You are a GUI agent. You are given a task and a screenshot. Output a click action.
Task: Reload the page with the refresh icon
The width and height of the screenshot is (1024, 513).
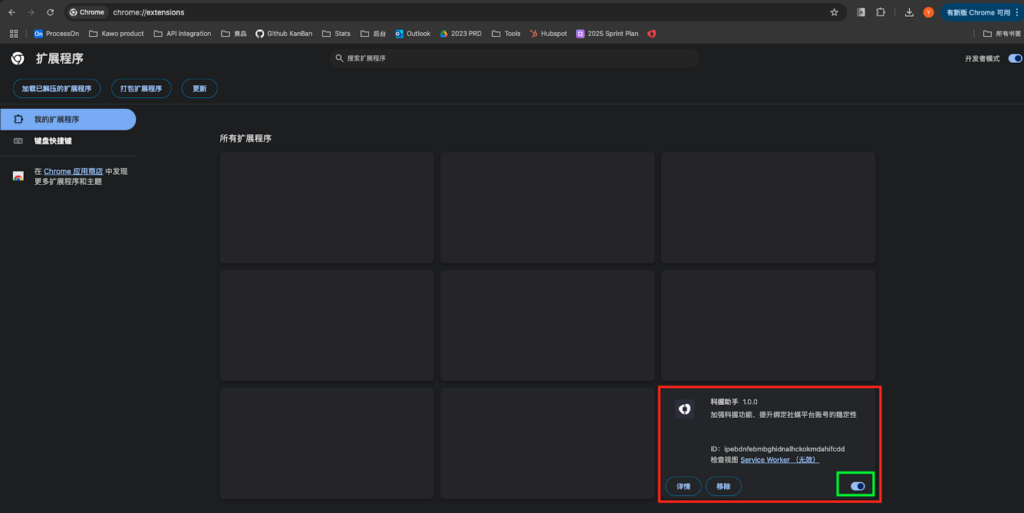50,12
